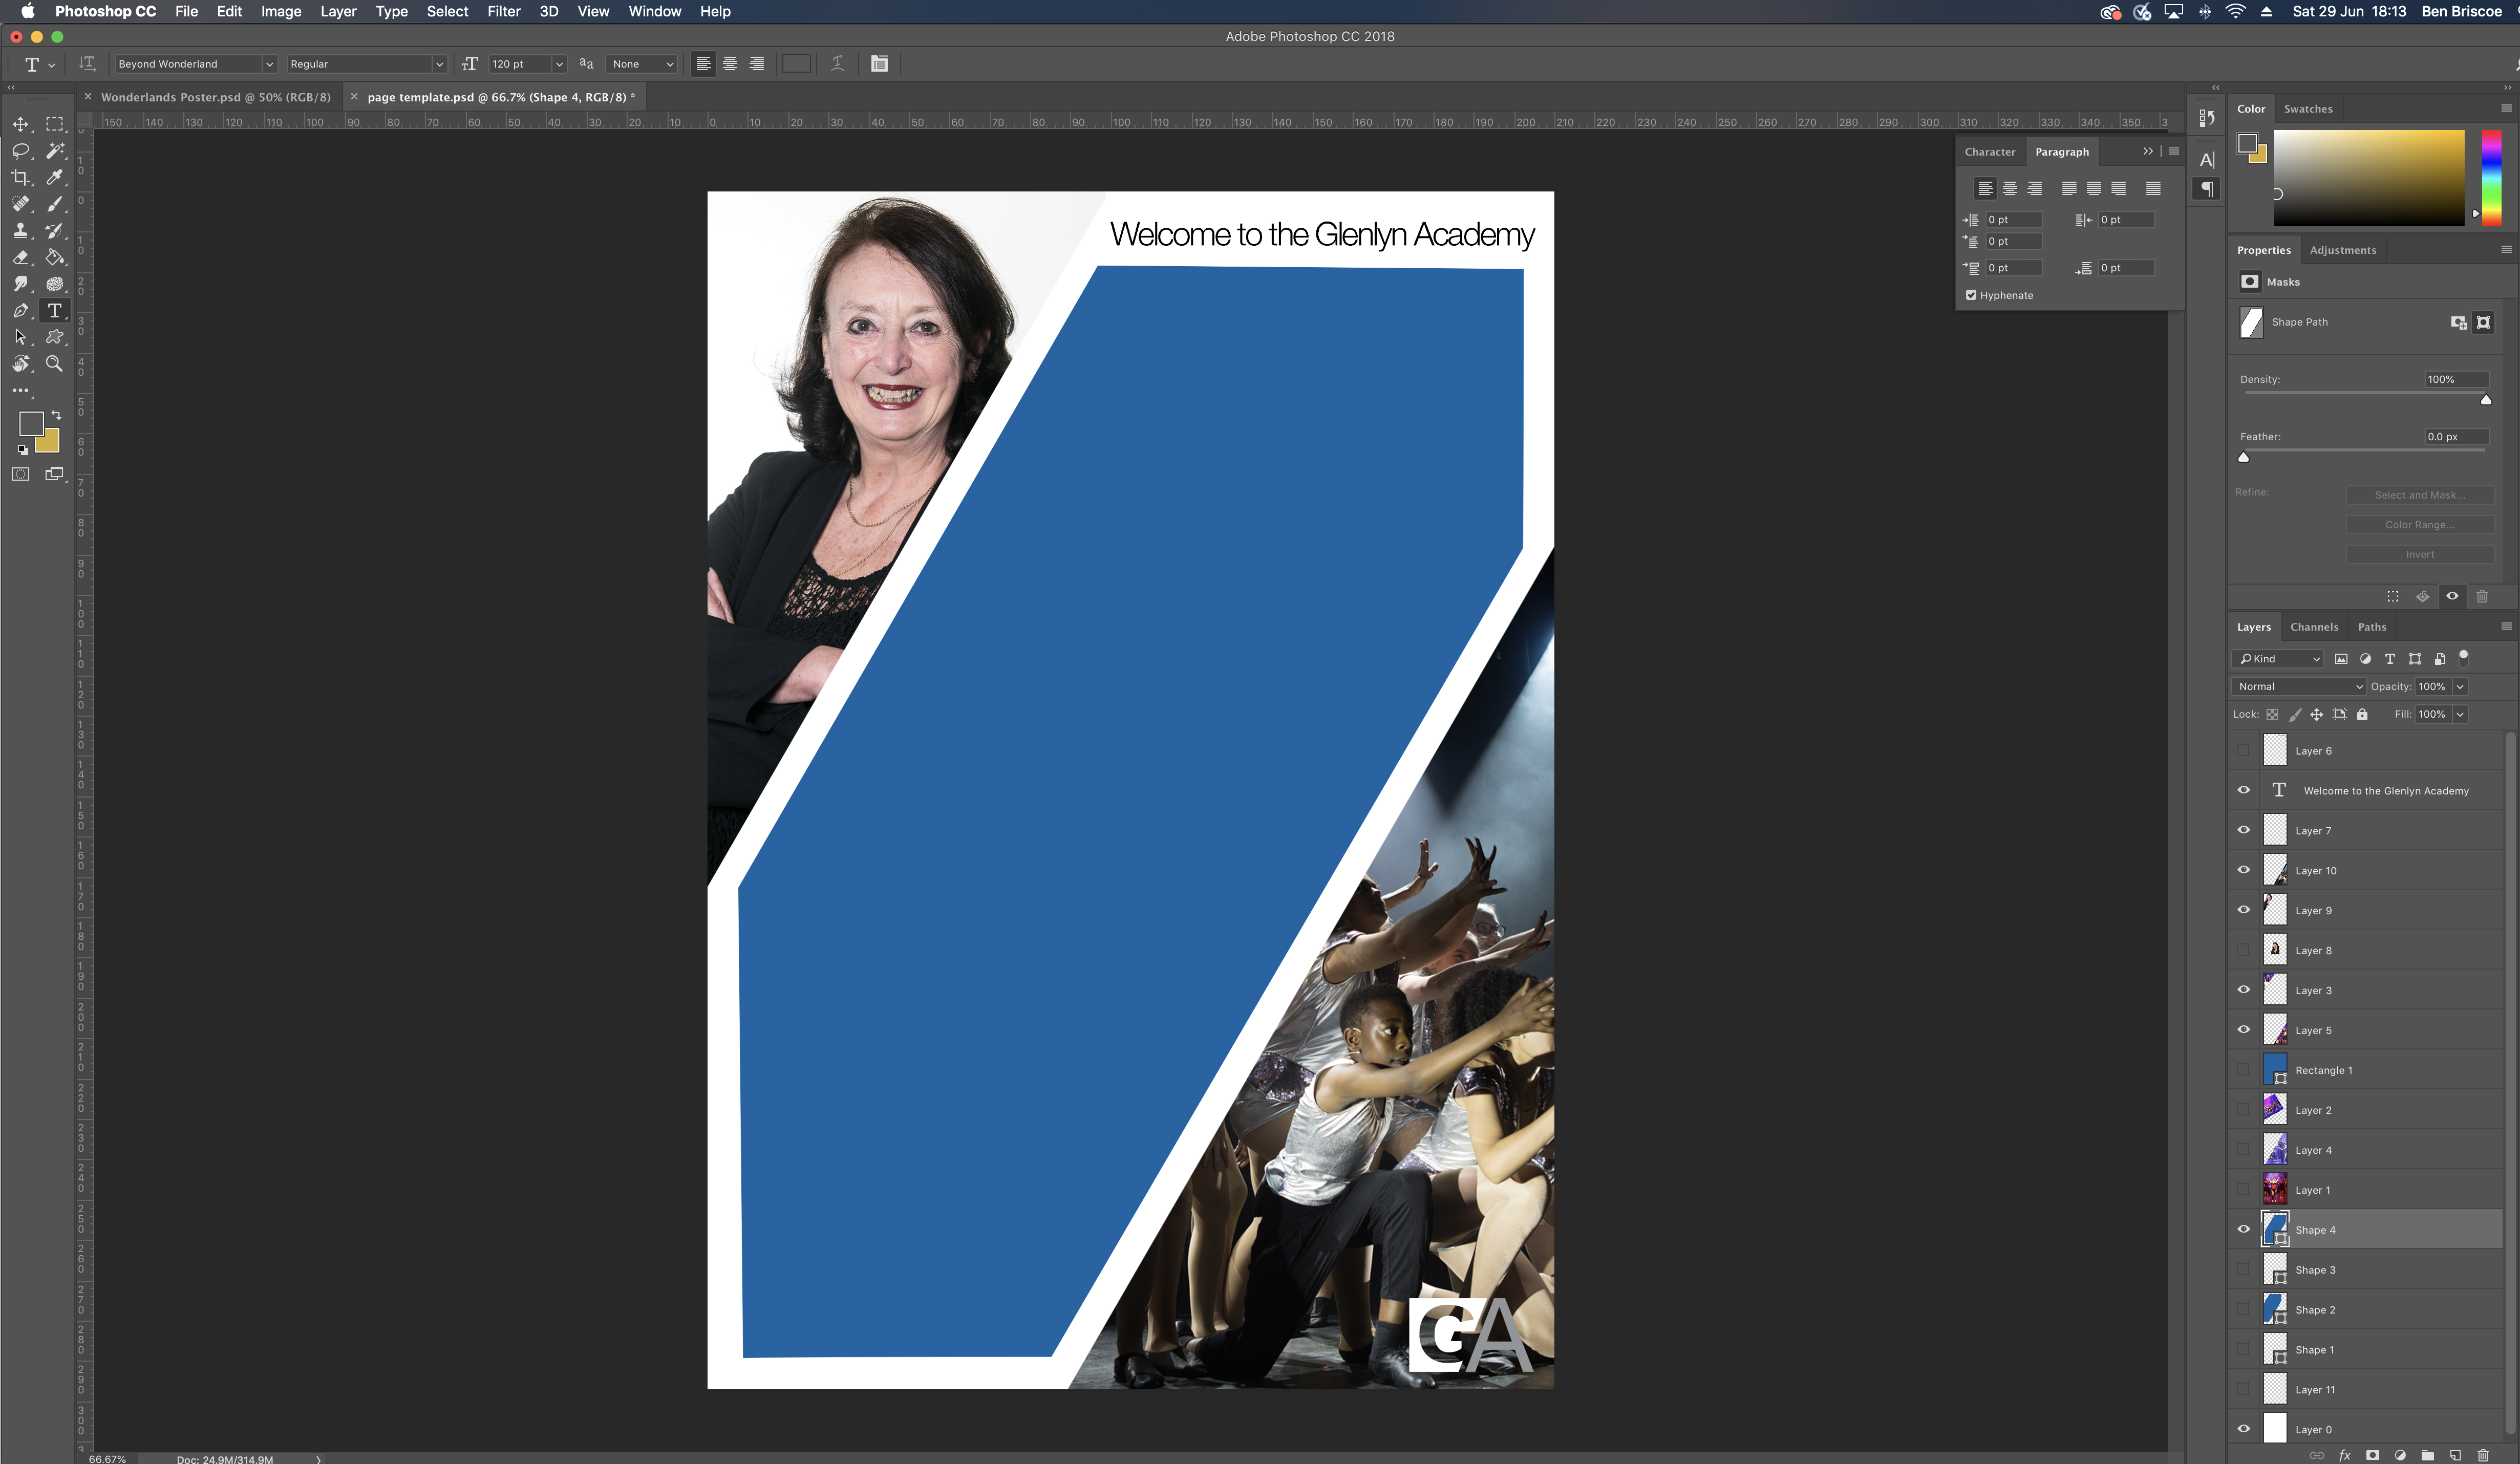This screenshot has height=1464, width=2520.
Task: Open the layer filter Kind dropdown
Action: (x=2279, y=659)
